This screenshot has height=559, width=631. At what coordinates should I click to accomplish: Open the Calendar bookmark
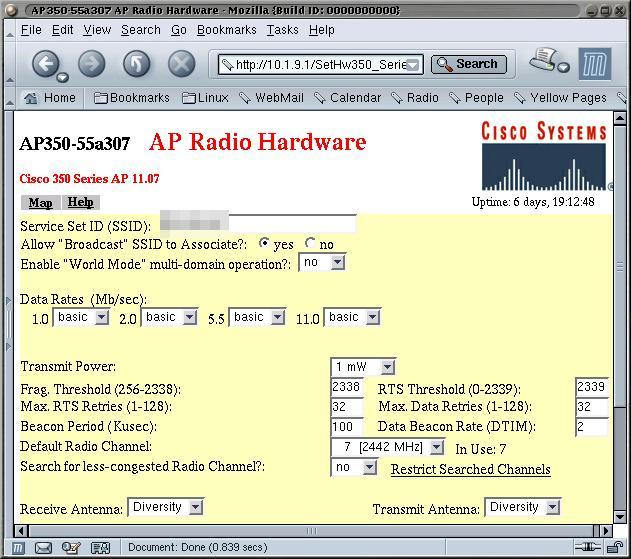point(347,98)
